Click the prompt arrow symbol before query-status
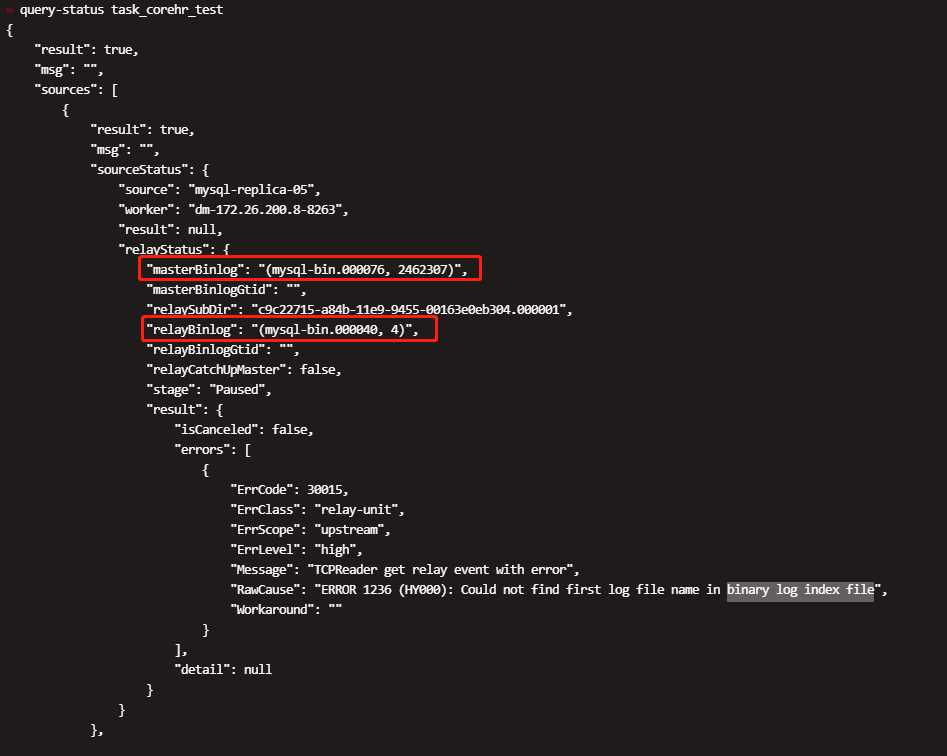The width and height of the screenshot is (947, 756). (9, 10)
